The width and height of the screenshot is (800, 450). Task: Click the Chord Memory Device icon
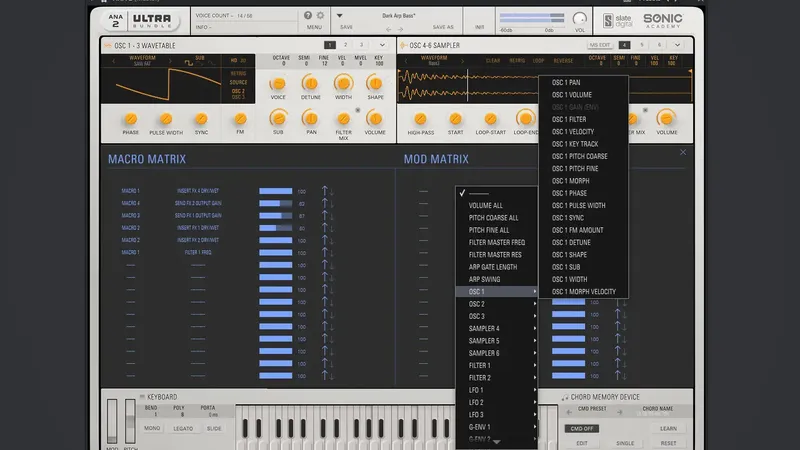565,397
